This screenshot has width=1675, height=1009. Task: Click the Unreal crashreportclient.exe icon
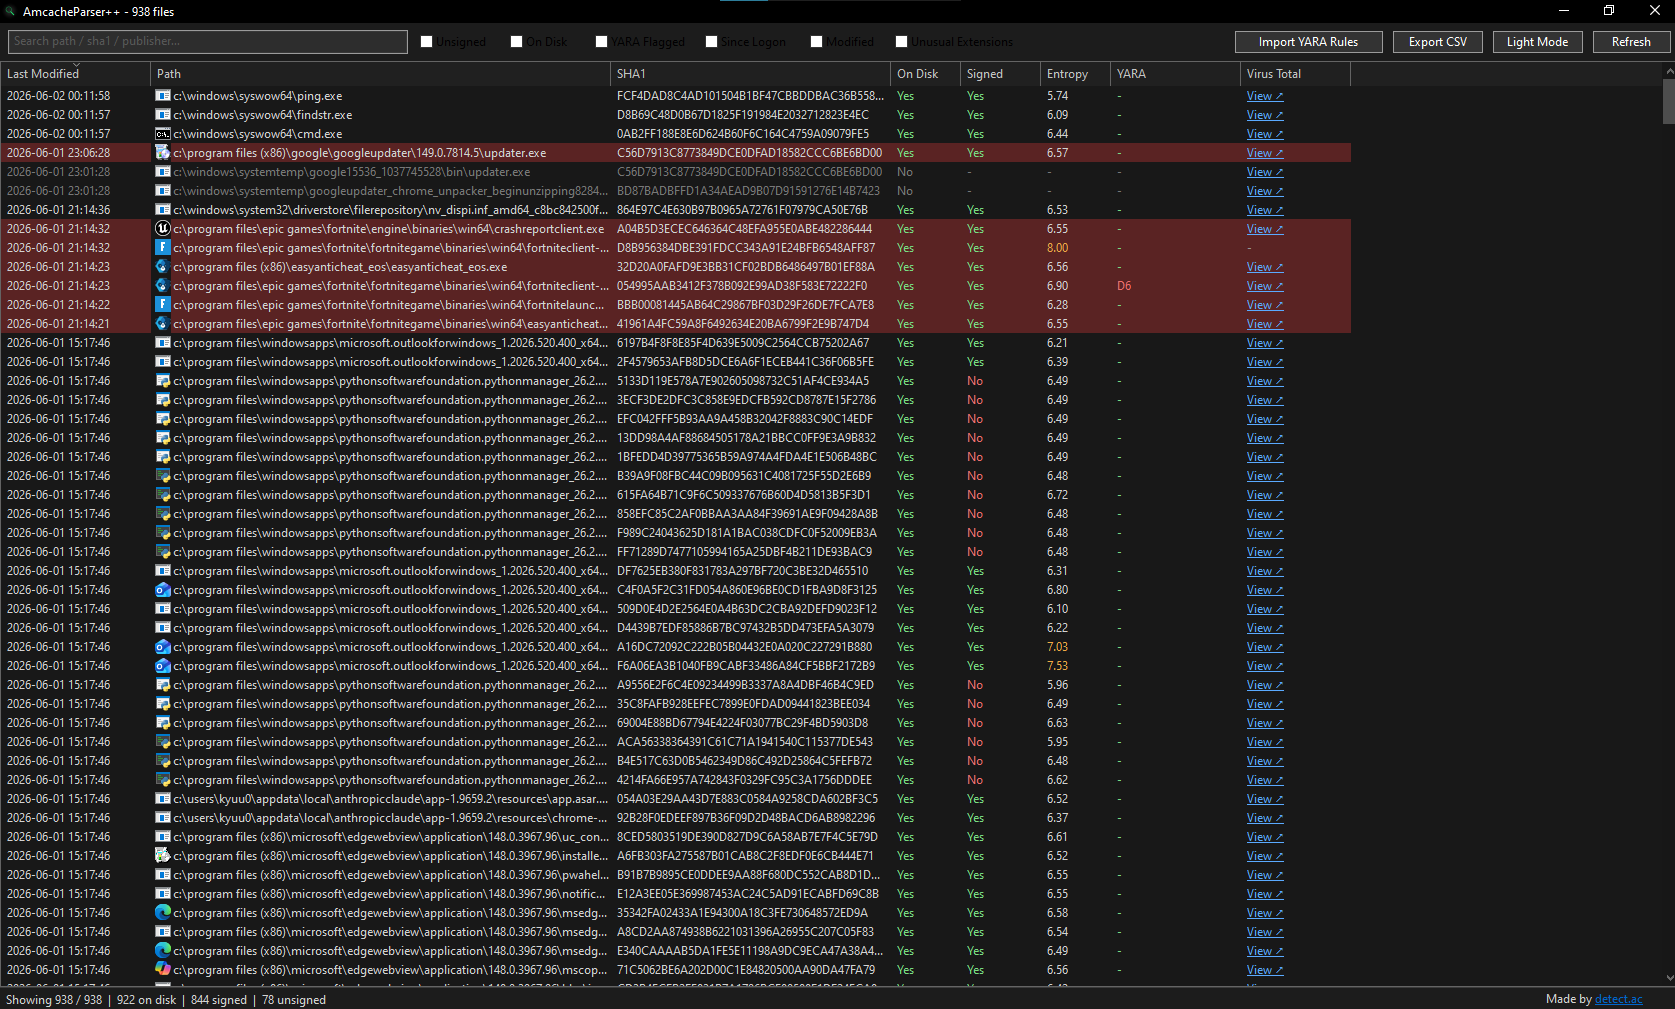point(162,229)
